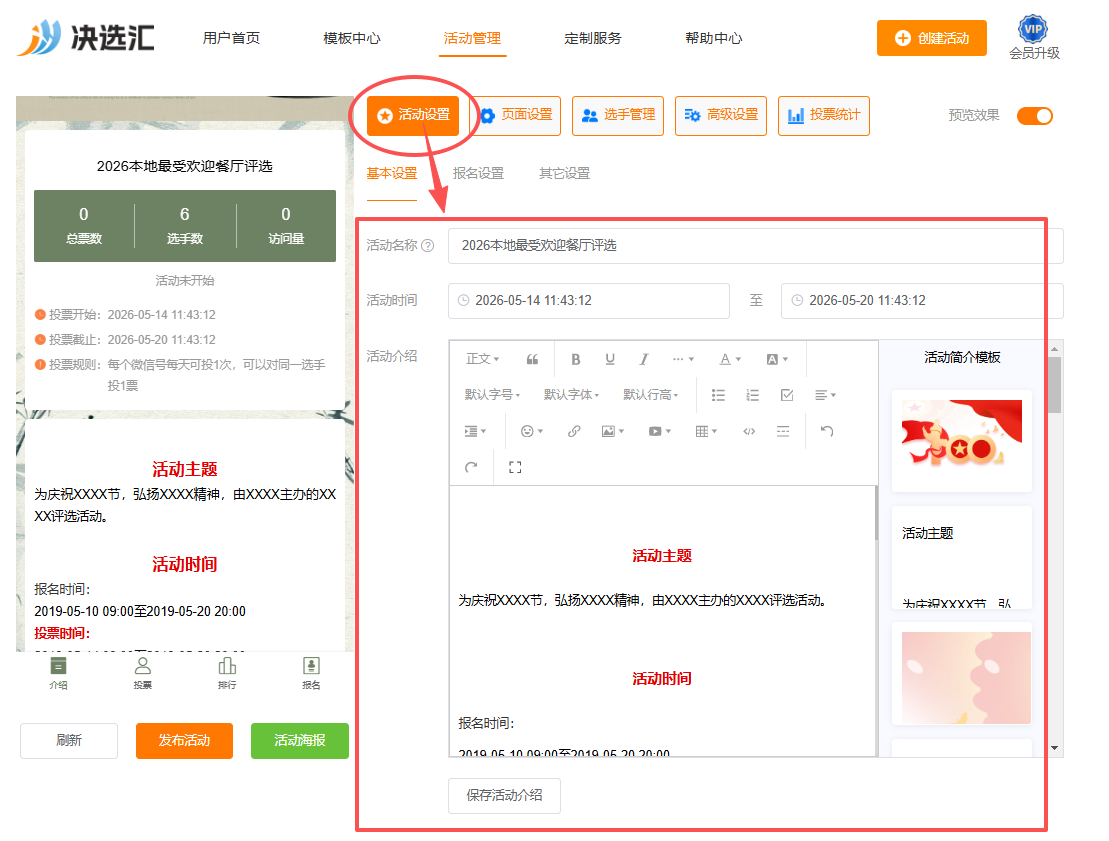The height and width of the screenshot is (841, 1109).
Task: Click the 活动设置 button
Action: coord(413,115)
